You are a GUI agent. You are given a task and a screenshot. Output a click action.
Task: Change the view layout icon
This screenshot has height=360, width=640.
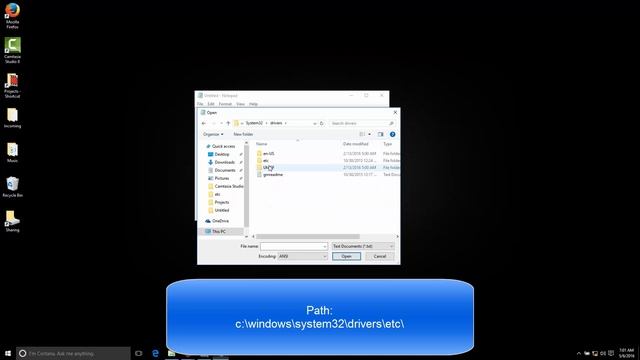[362, 134]
